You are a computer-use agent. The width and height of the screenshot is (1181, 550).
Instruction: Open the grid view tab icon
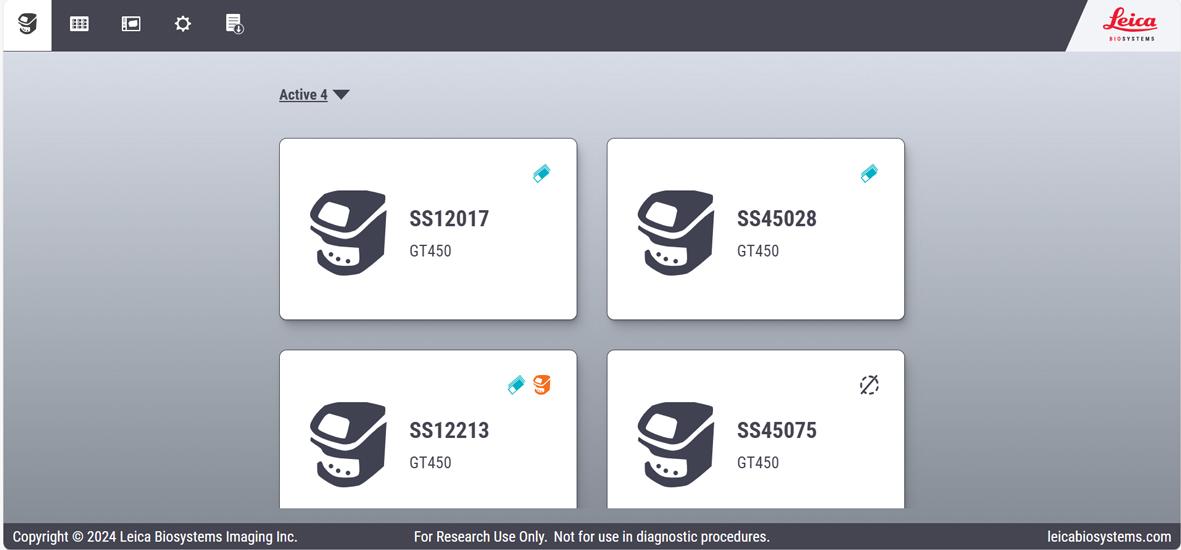79,24
